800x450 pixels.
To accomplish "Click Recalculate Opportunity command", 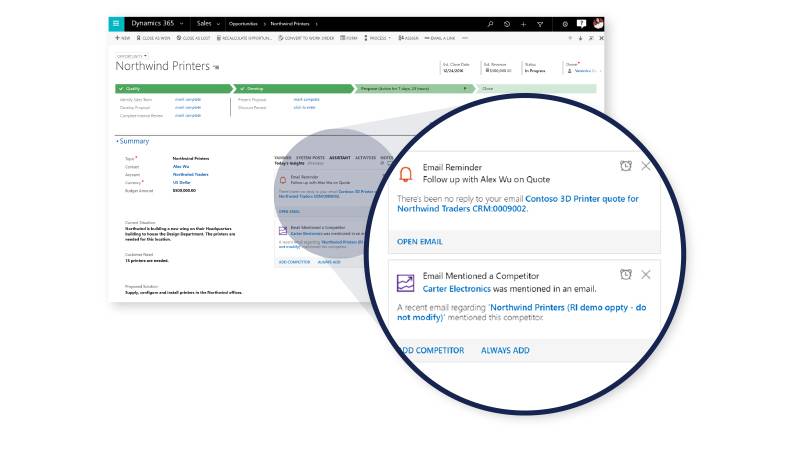I will 244,38.
